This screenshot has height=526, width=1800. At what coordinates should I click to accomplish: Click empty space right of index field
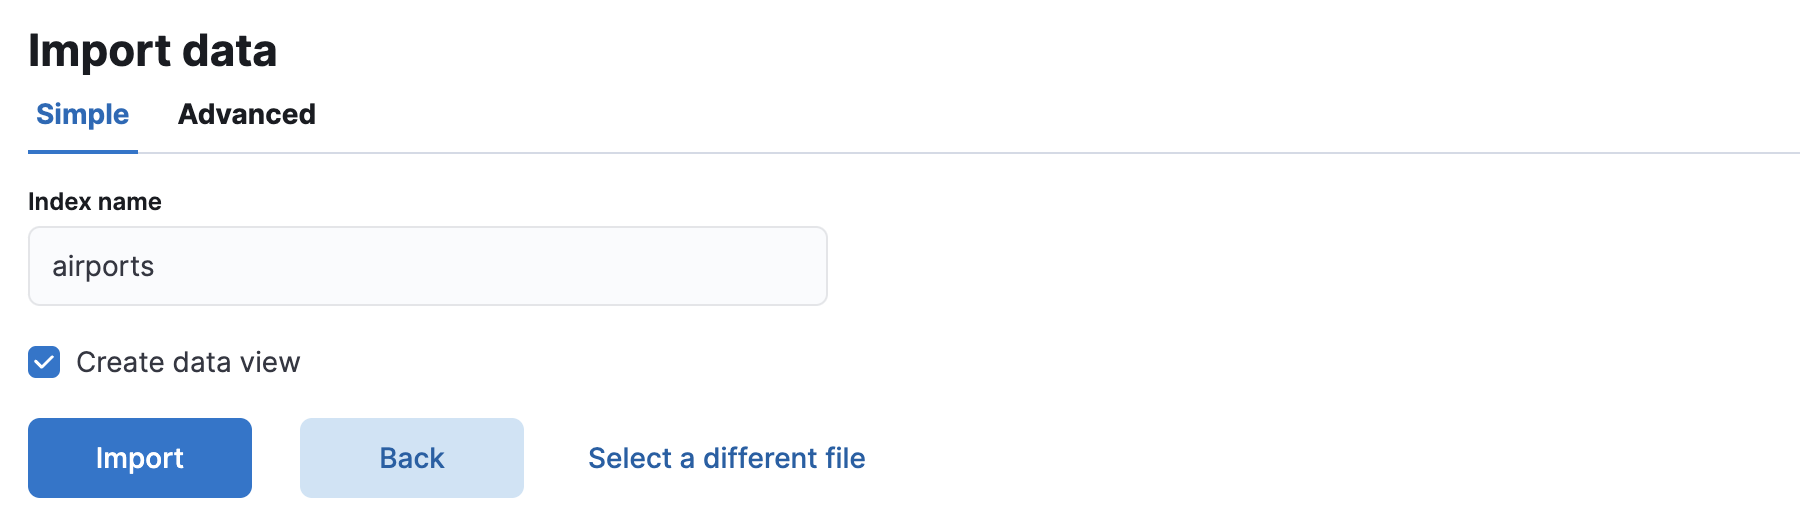point(1300,266)
